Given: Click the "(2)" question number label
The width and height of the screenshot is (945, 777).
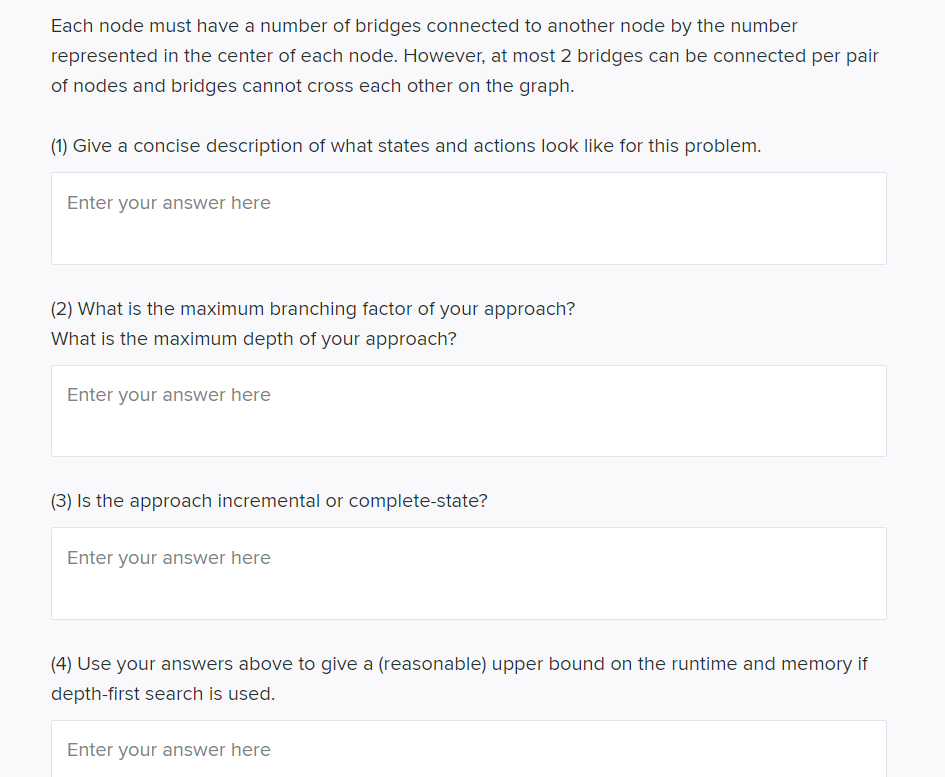Looking at the screenshot, I should pyautogui.click(x=61, y=309).
